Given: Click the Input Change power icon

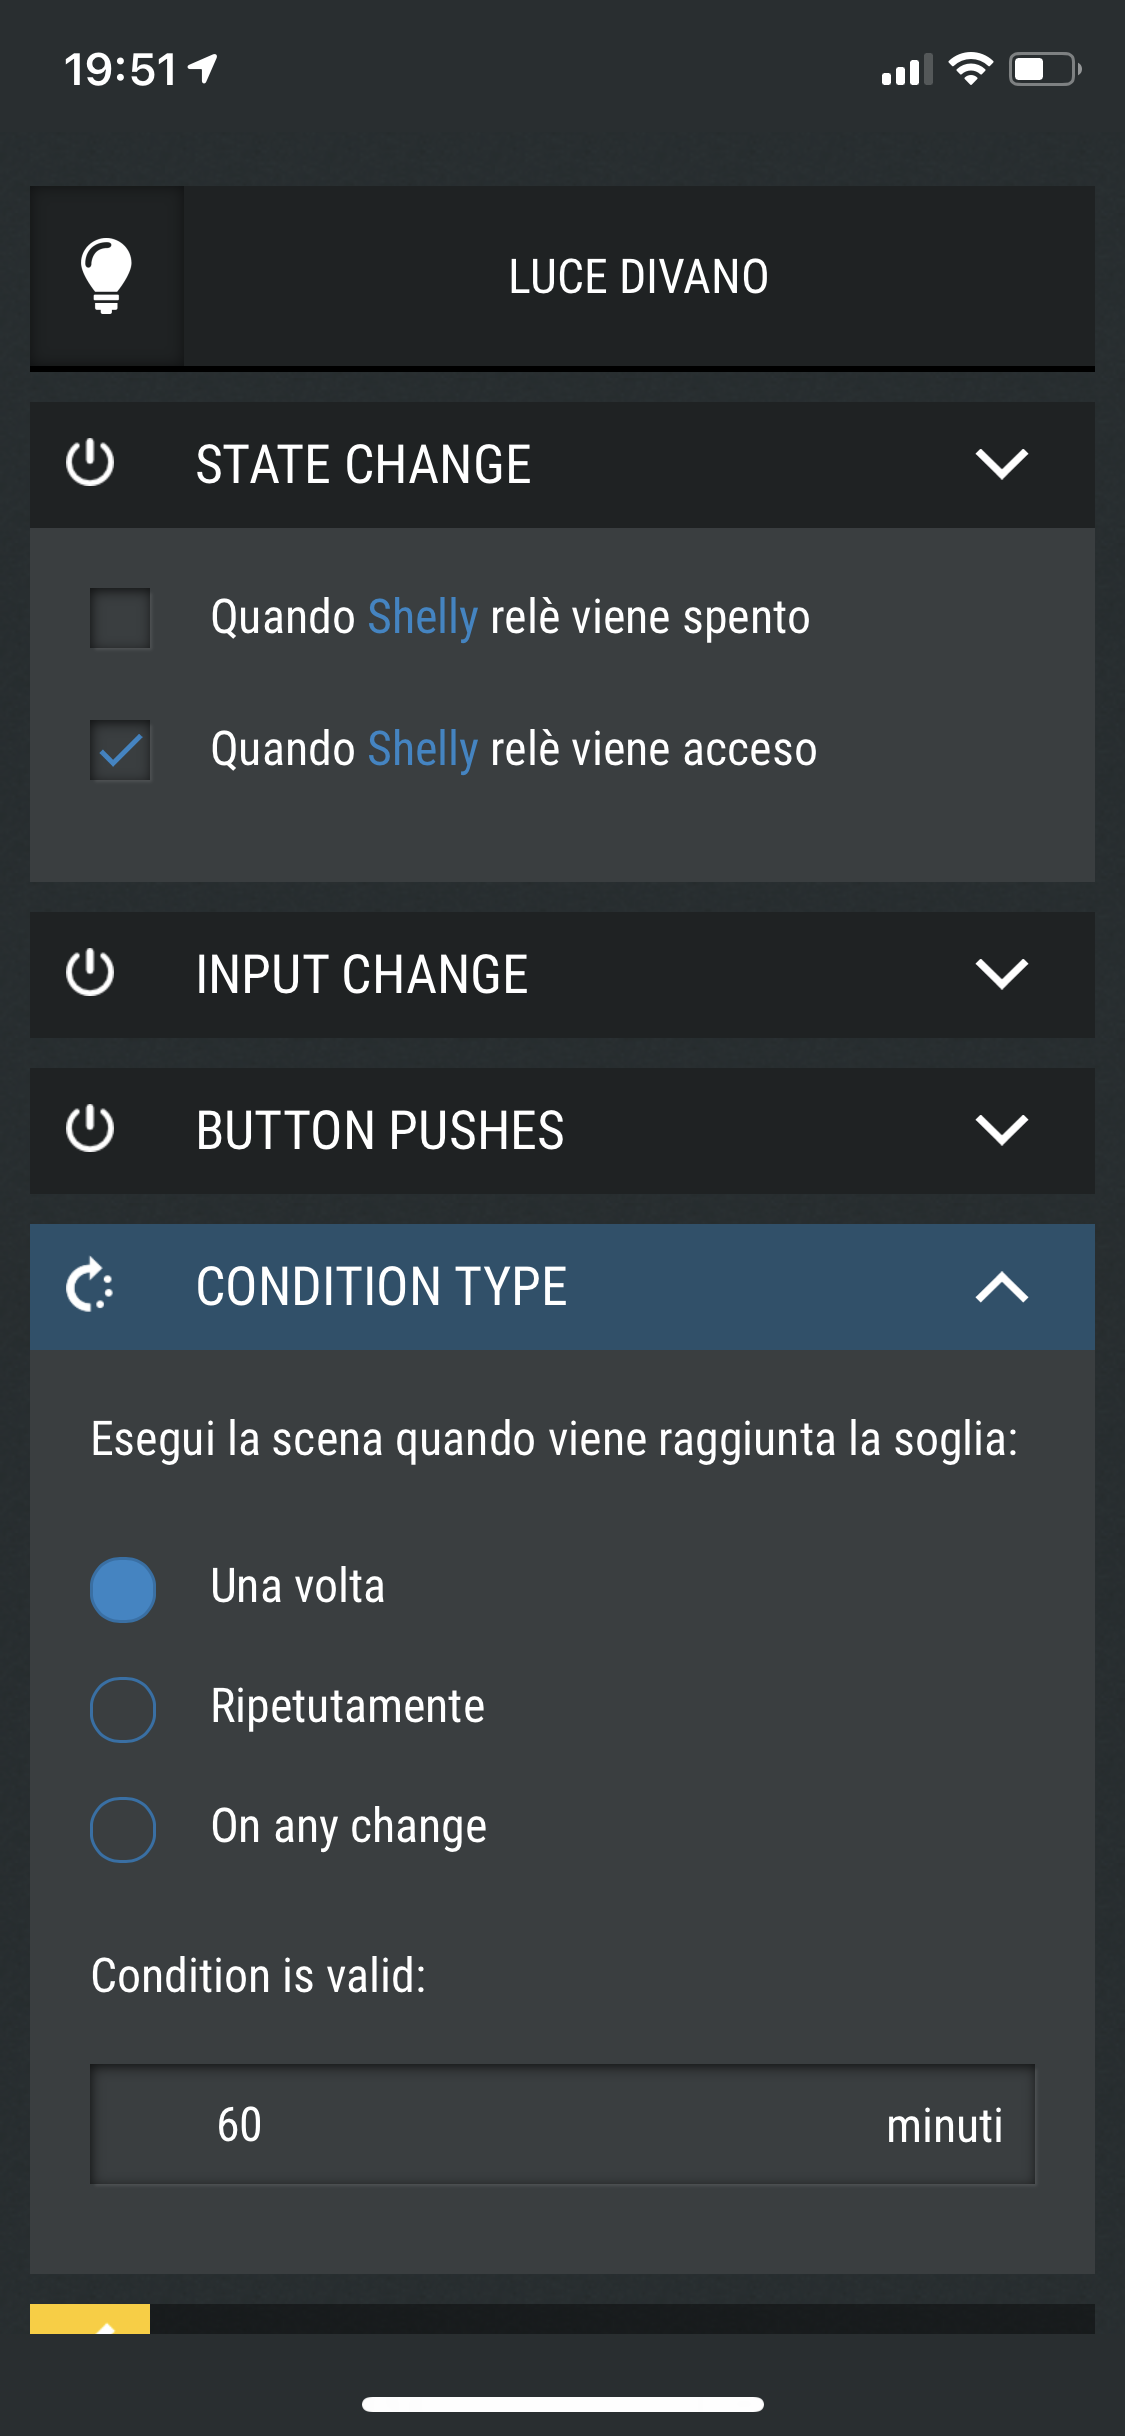Looking at the screenshot, I should pos(90,974).
